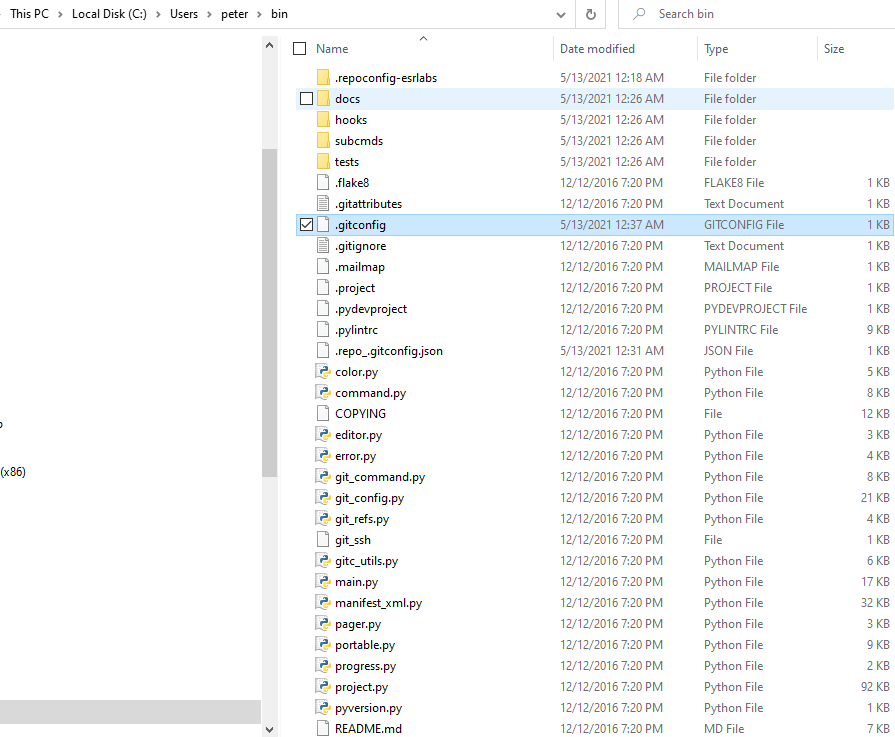Click the search magnifier icon
Image resolution: width=895 pixels, height=737 pixels.
point(637,14)
